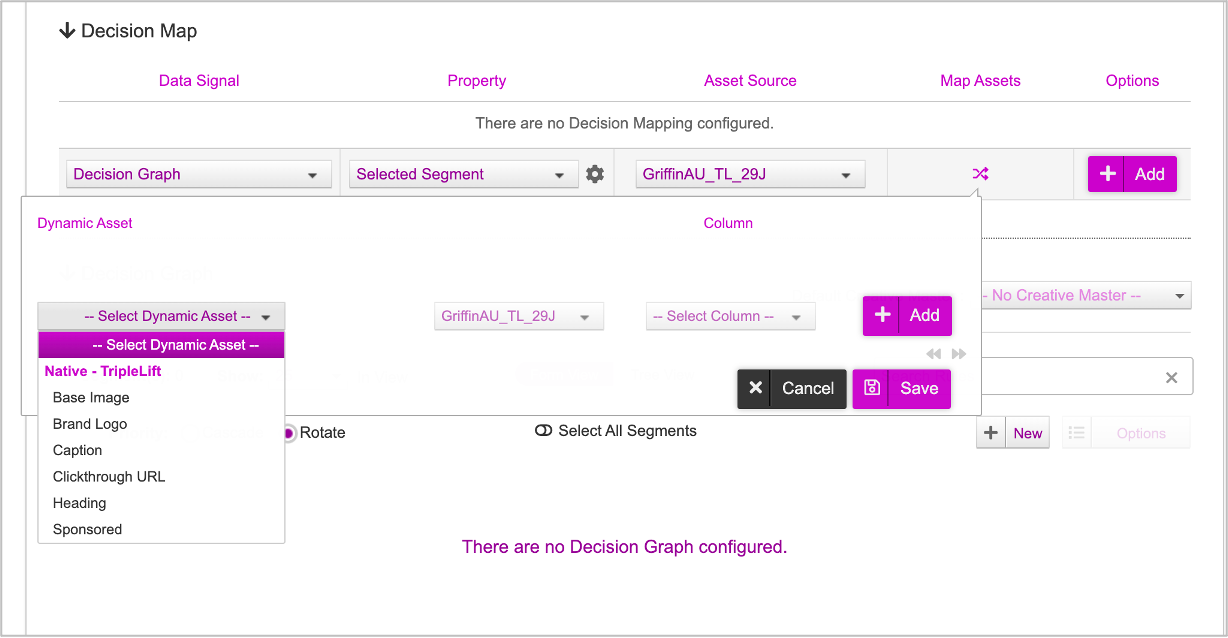Click Add in the Dynamic Asset popup
This screenshot has width=1228, height=638.
click(907, 316)
